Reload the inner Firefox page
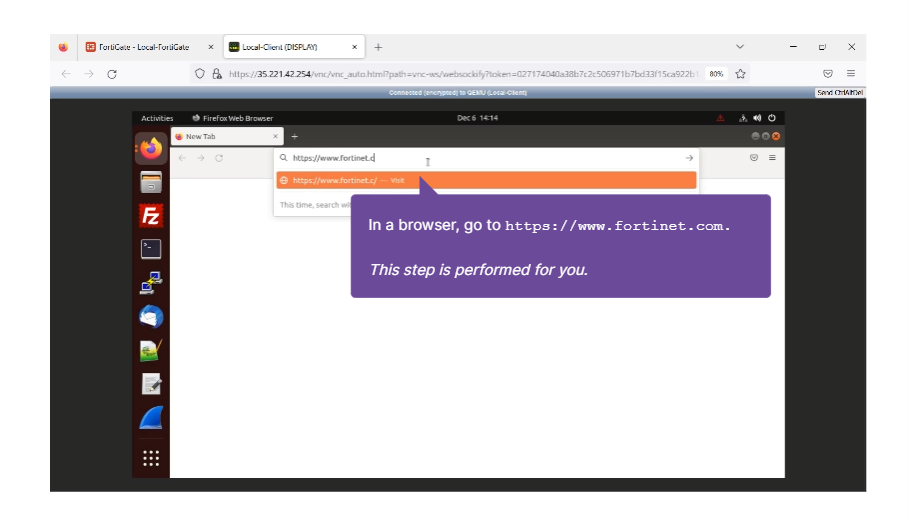 point(219,158)
